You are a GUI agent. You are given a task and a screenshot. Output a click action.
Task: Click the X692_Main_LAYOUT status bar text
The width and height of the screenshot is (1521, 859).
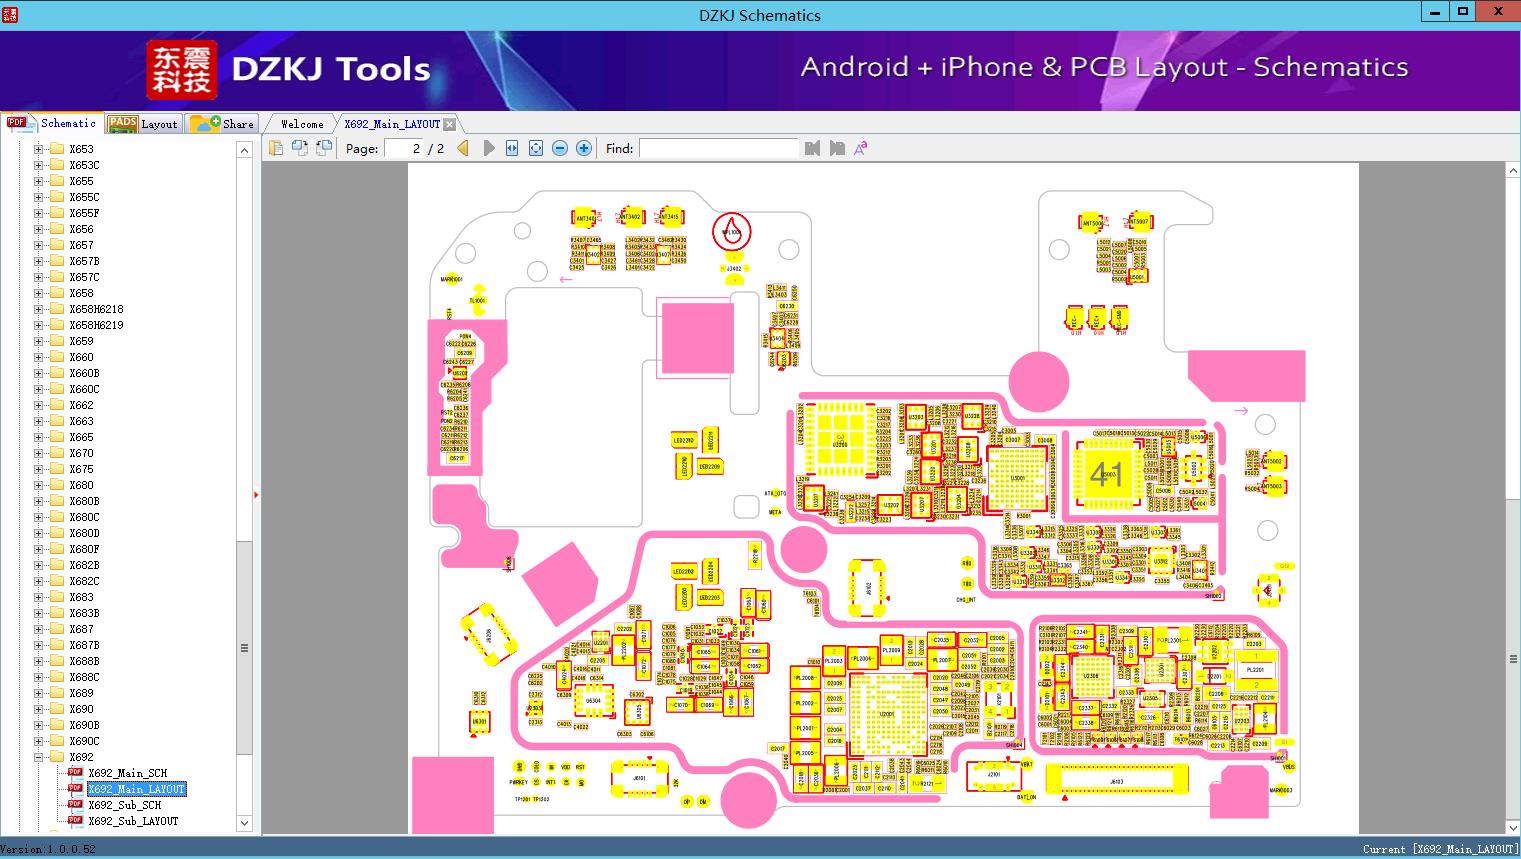(1440, 849)
